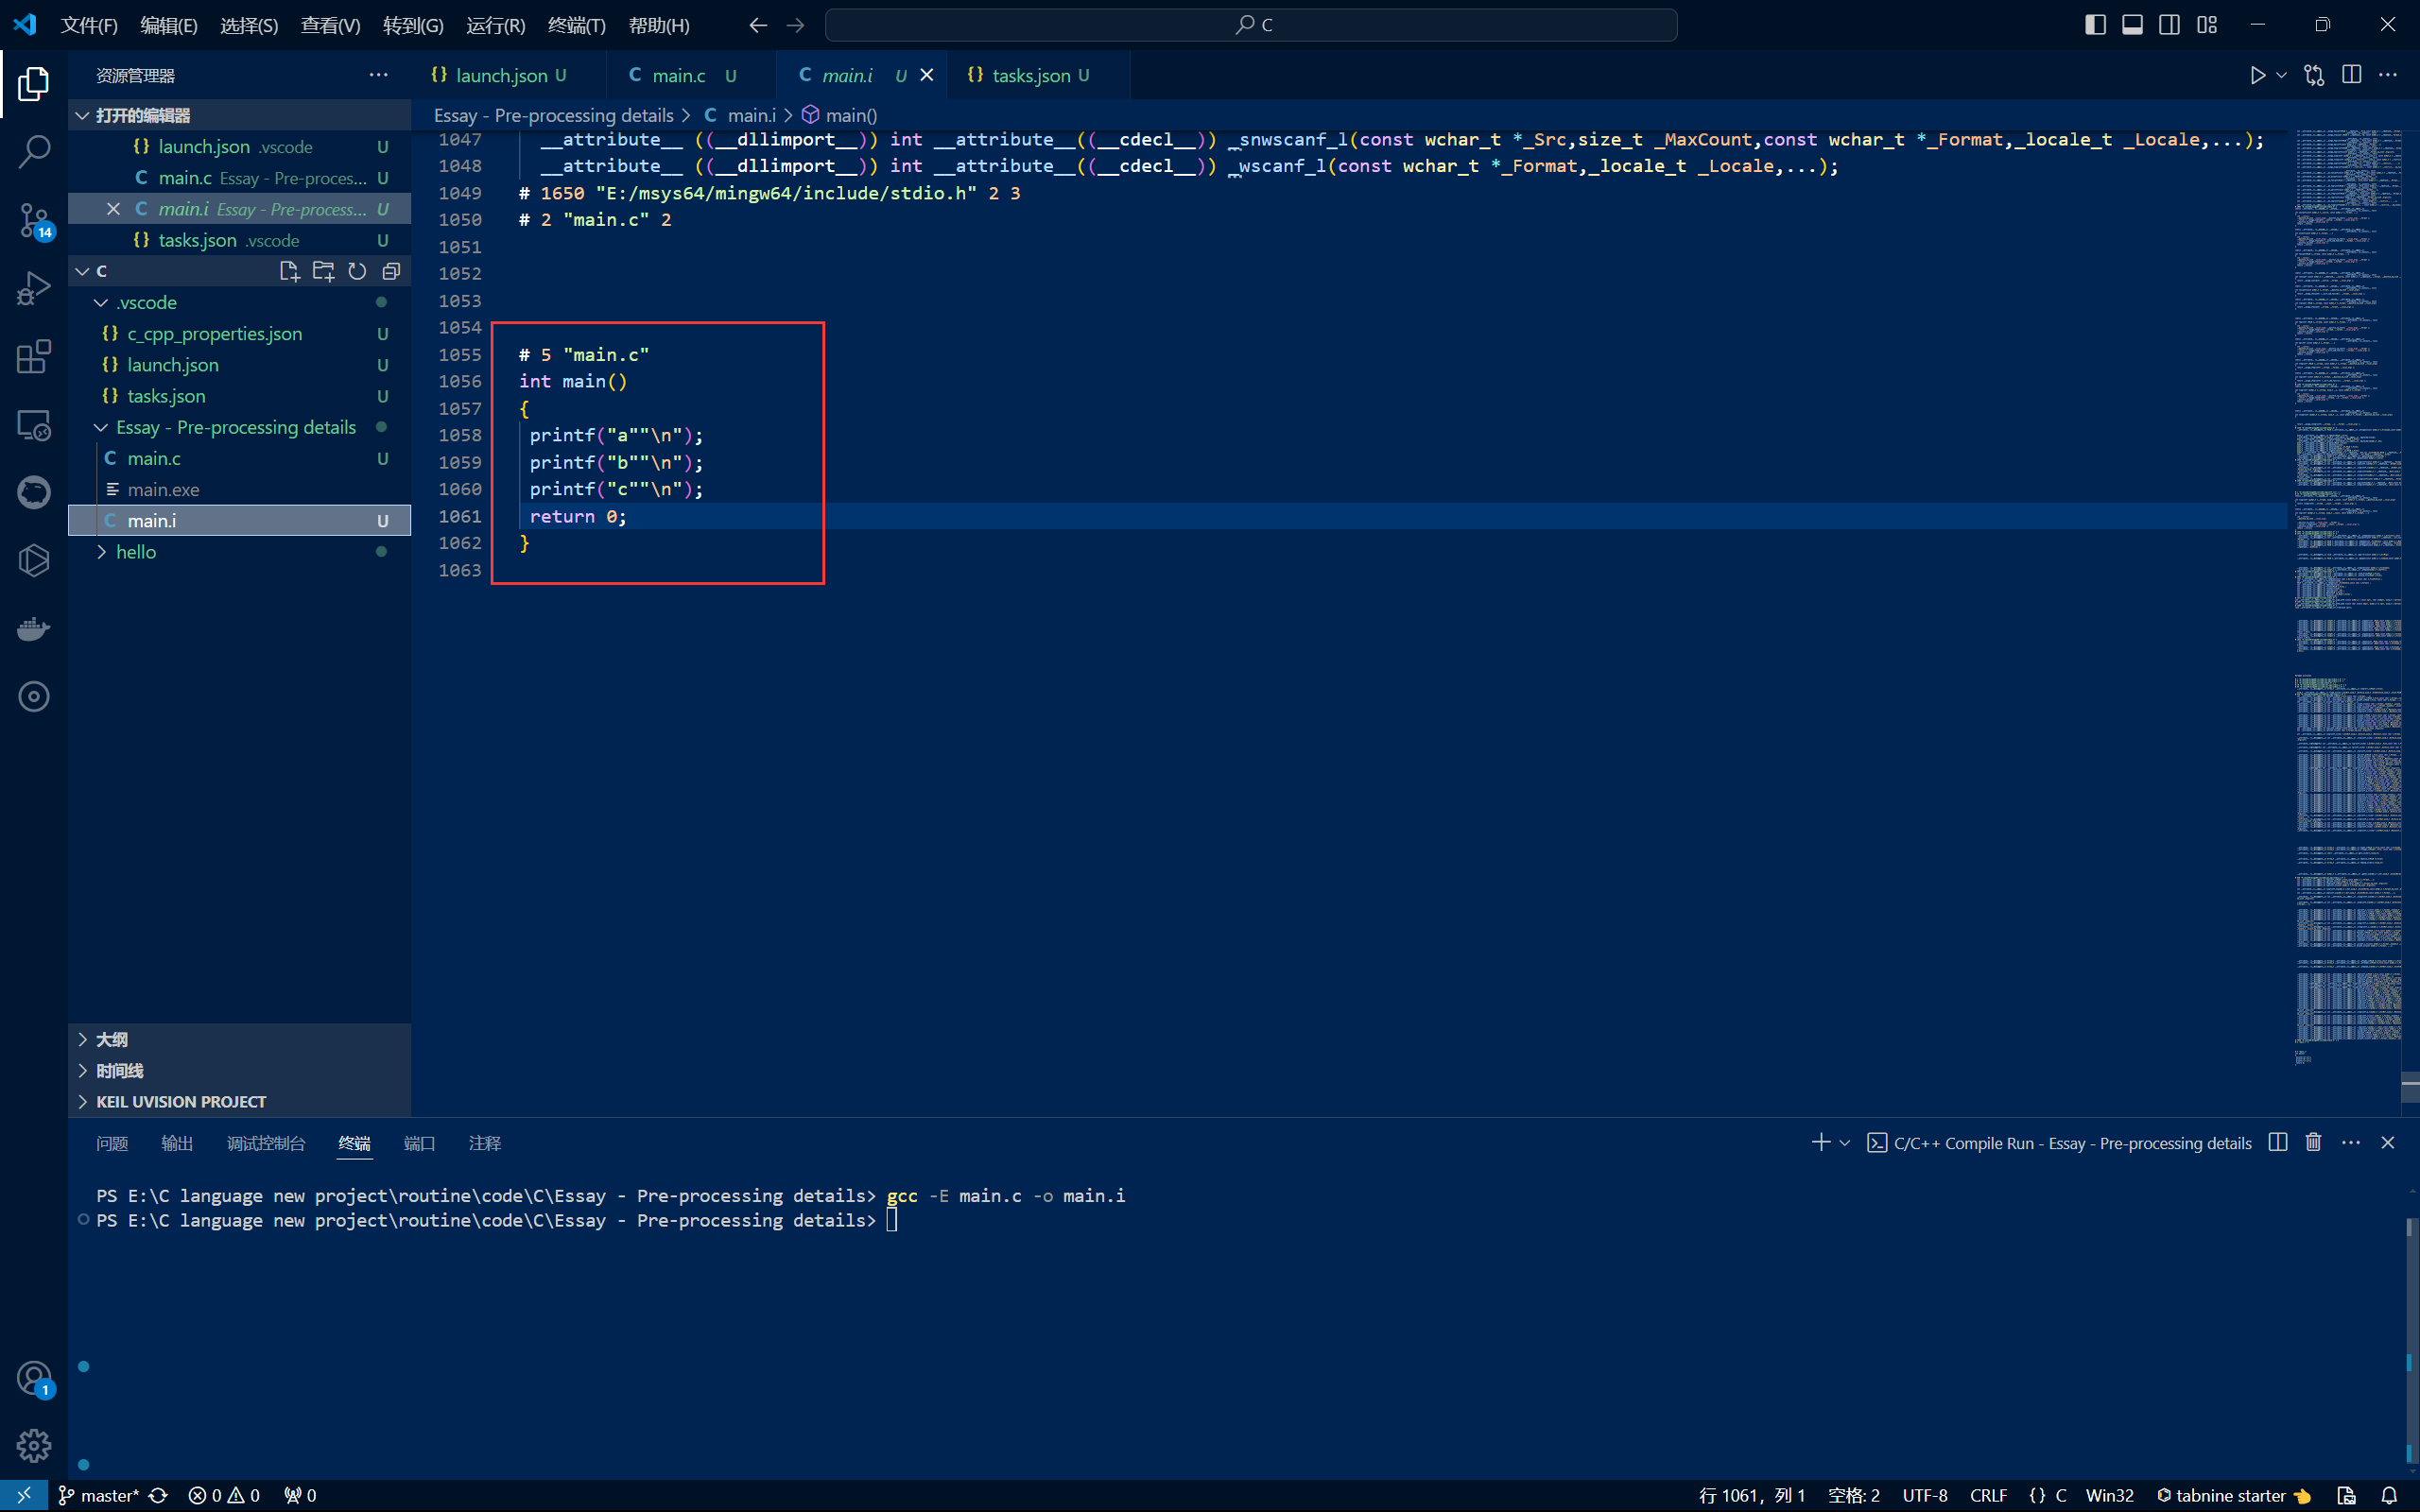Viewport: 2420px width, 1512px height.
Task: Click main() in breadcrumb path
Action: [840, 115]
